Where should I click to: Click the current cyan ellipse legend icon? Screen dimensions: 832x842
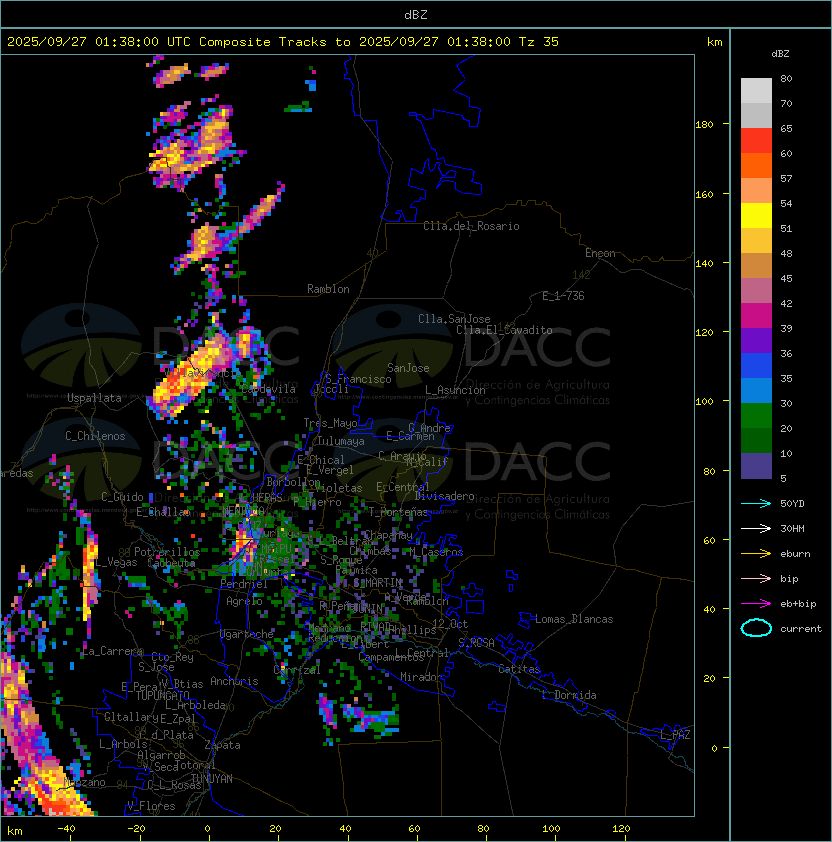click(756, 628)
